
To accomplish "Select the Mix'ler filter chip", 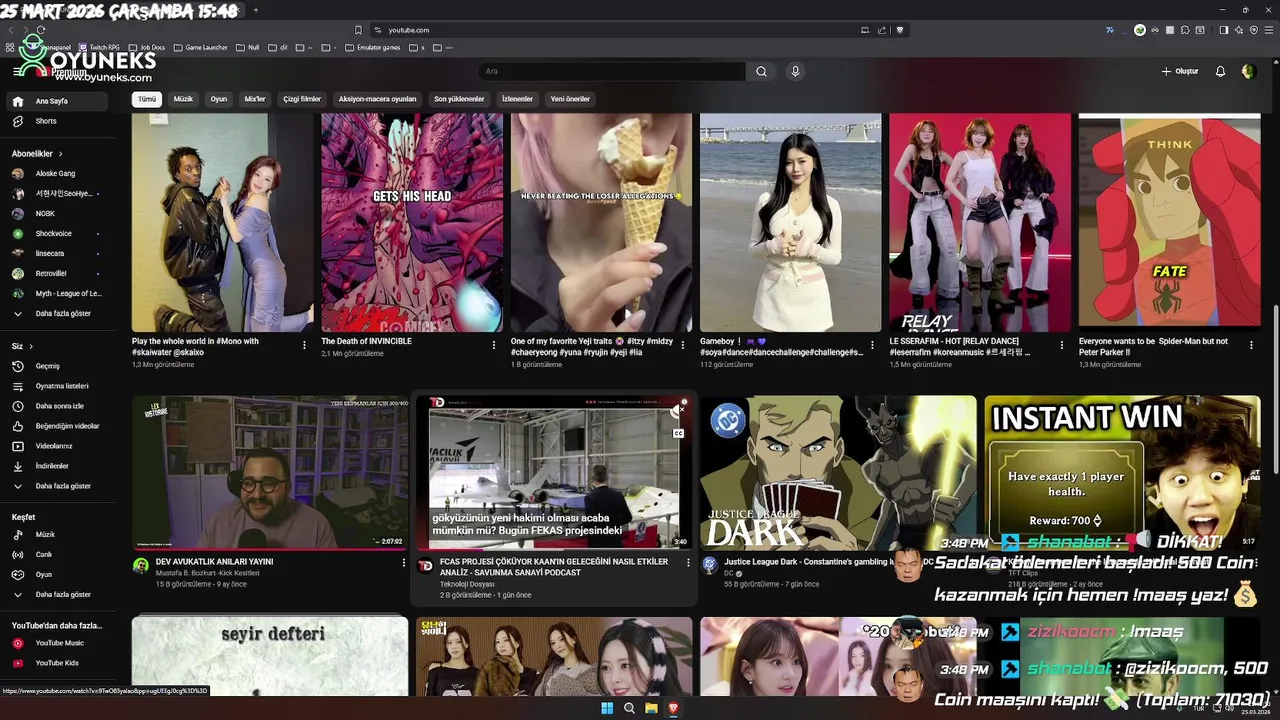I will 255,99.
